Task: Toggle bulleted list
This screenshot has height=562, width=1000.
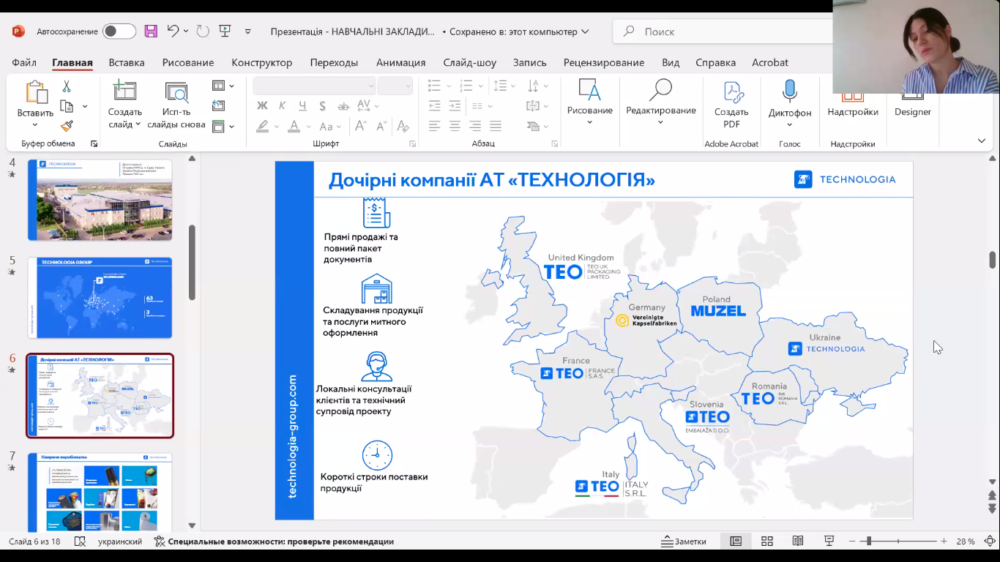Action: [434, 85]
